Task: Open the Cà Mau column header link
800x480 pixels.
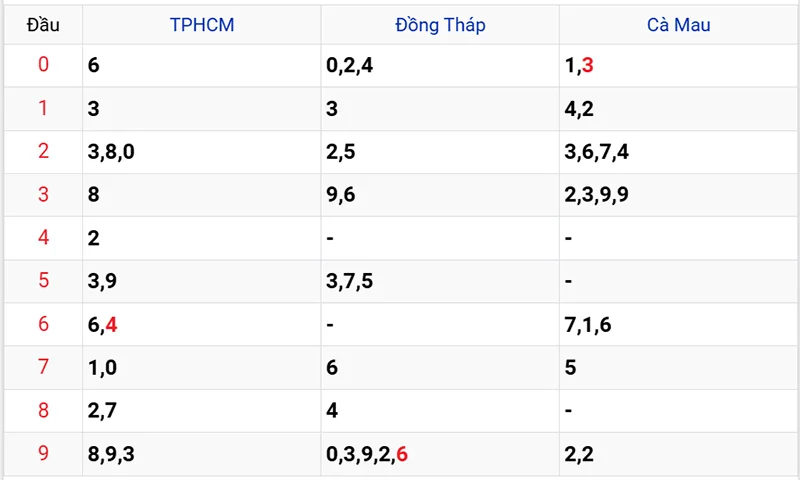Action: click(678, 25)
